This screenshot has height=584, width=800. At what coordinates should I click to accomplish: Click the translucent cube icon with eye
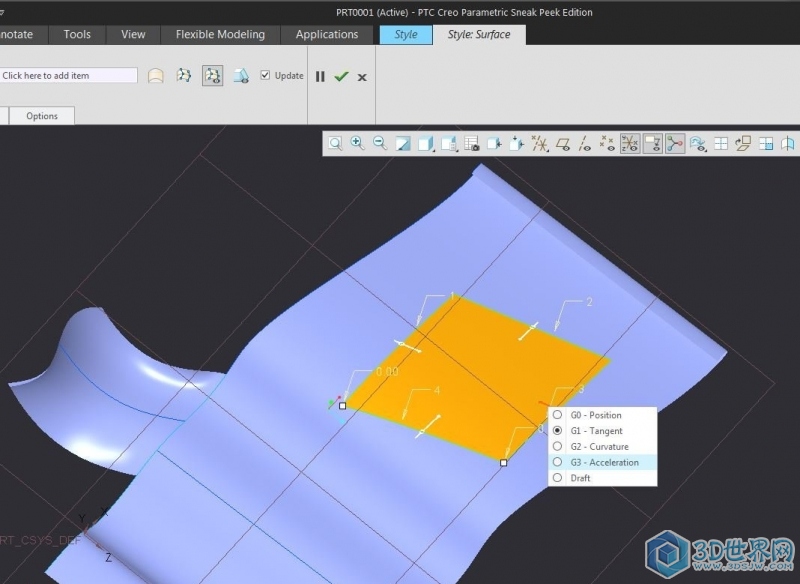[x=241, y=76]
